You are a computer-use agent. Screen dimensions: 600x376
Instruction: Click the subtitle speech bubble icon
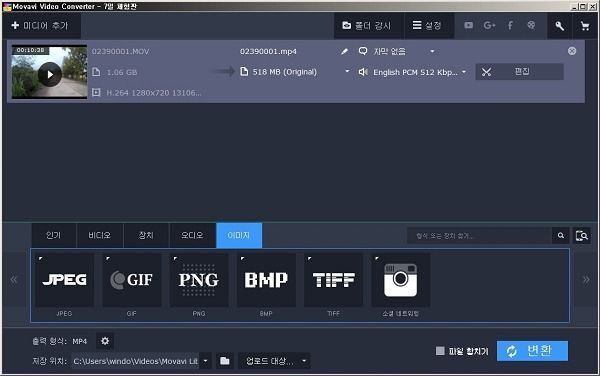(x=363, y=51)
